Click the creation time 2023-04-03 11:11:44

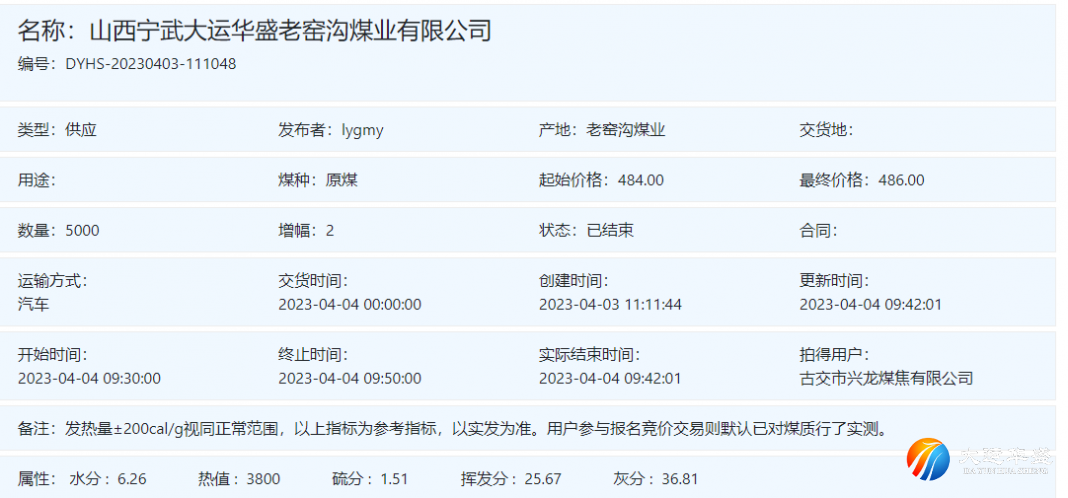click(x=610, y=304)
